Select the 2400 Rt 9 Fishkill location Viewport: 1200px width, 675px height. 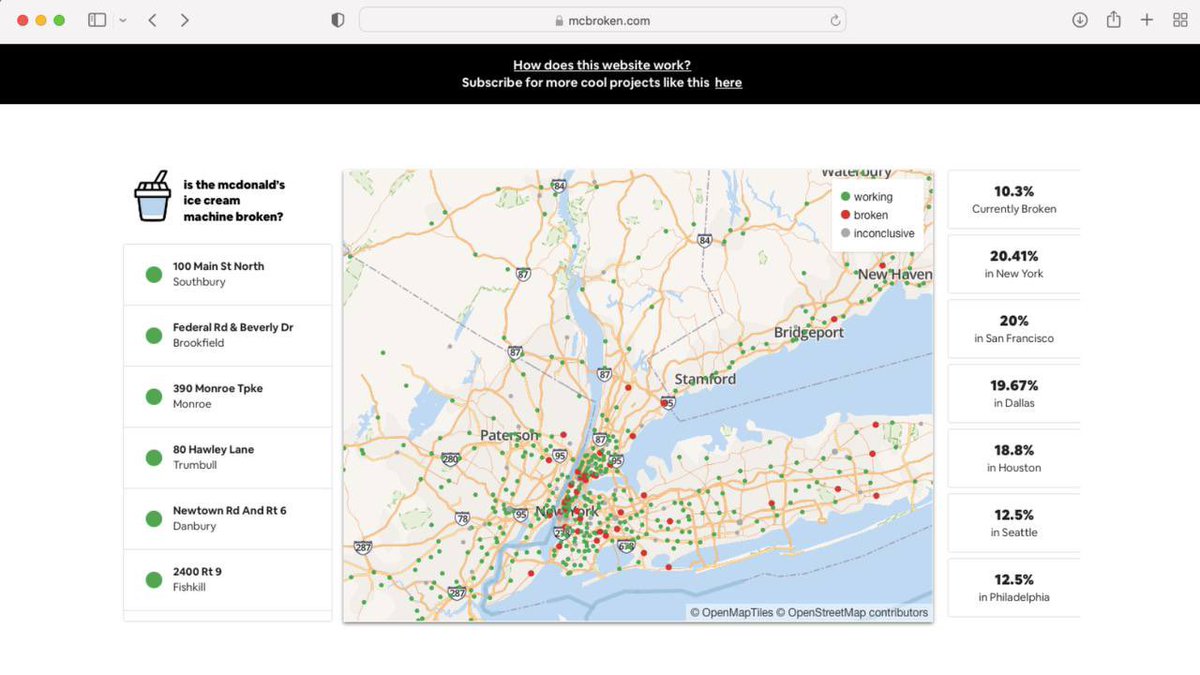[227, 579]
